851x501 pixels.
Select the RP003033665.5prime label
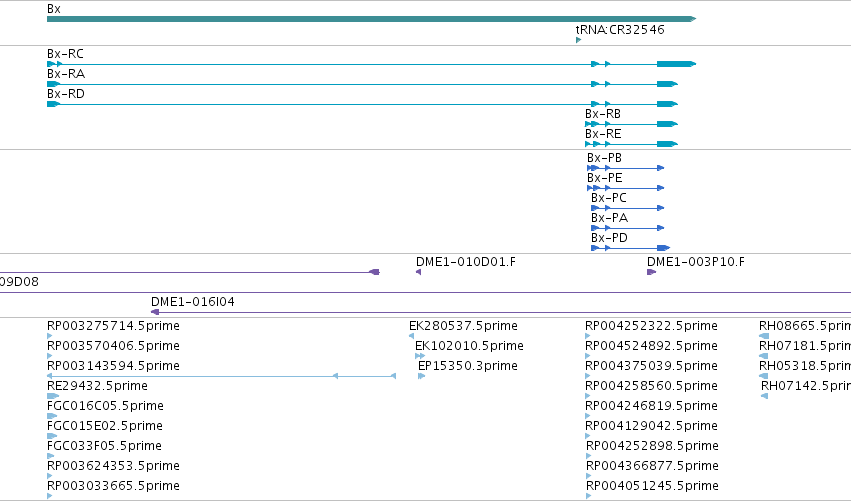(113, 486)
